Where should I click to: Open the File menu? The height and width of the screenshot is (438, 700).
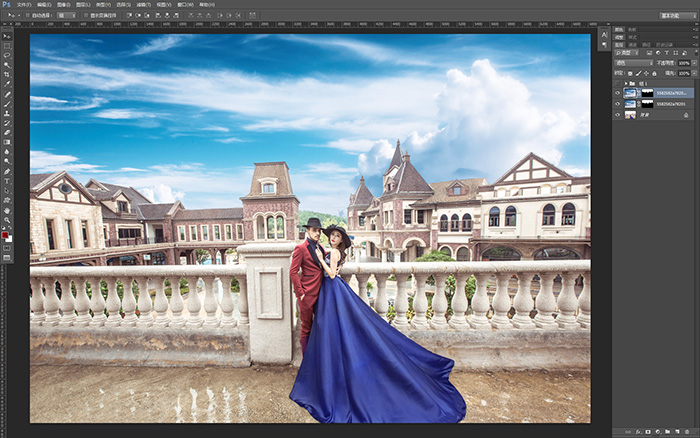coord(24,4)
